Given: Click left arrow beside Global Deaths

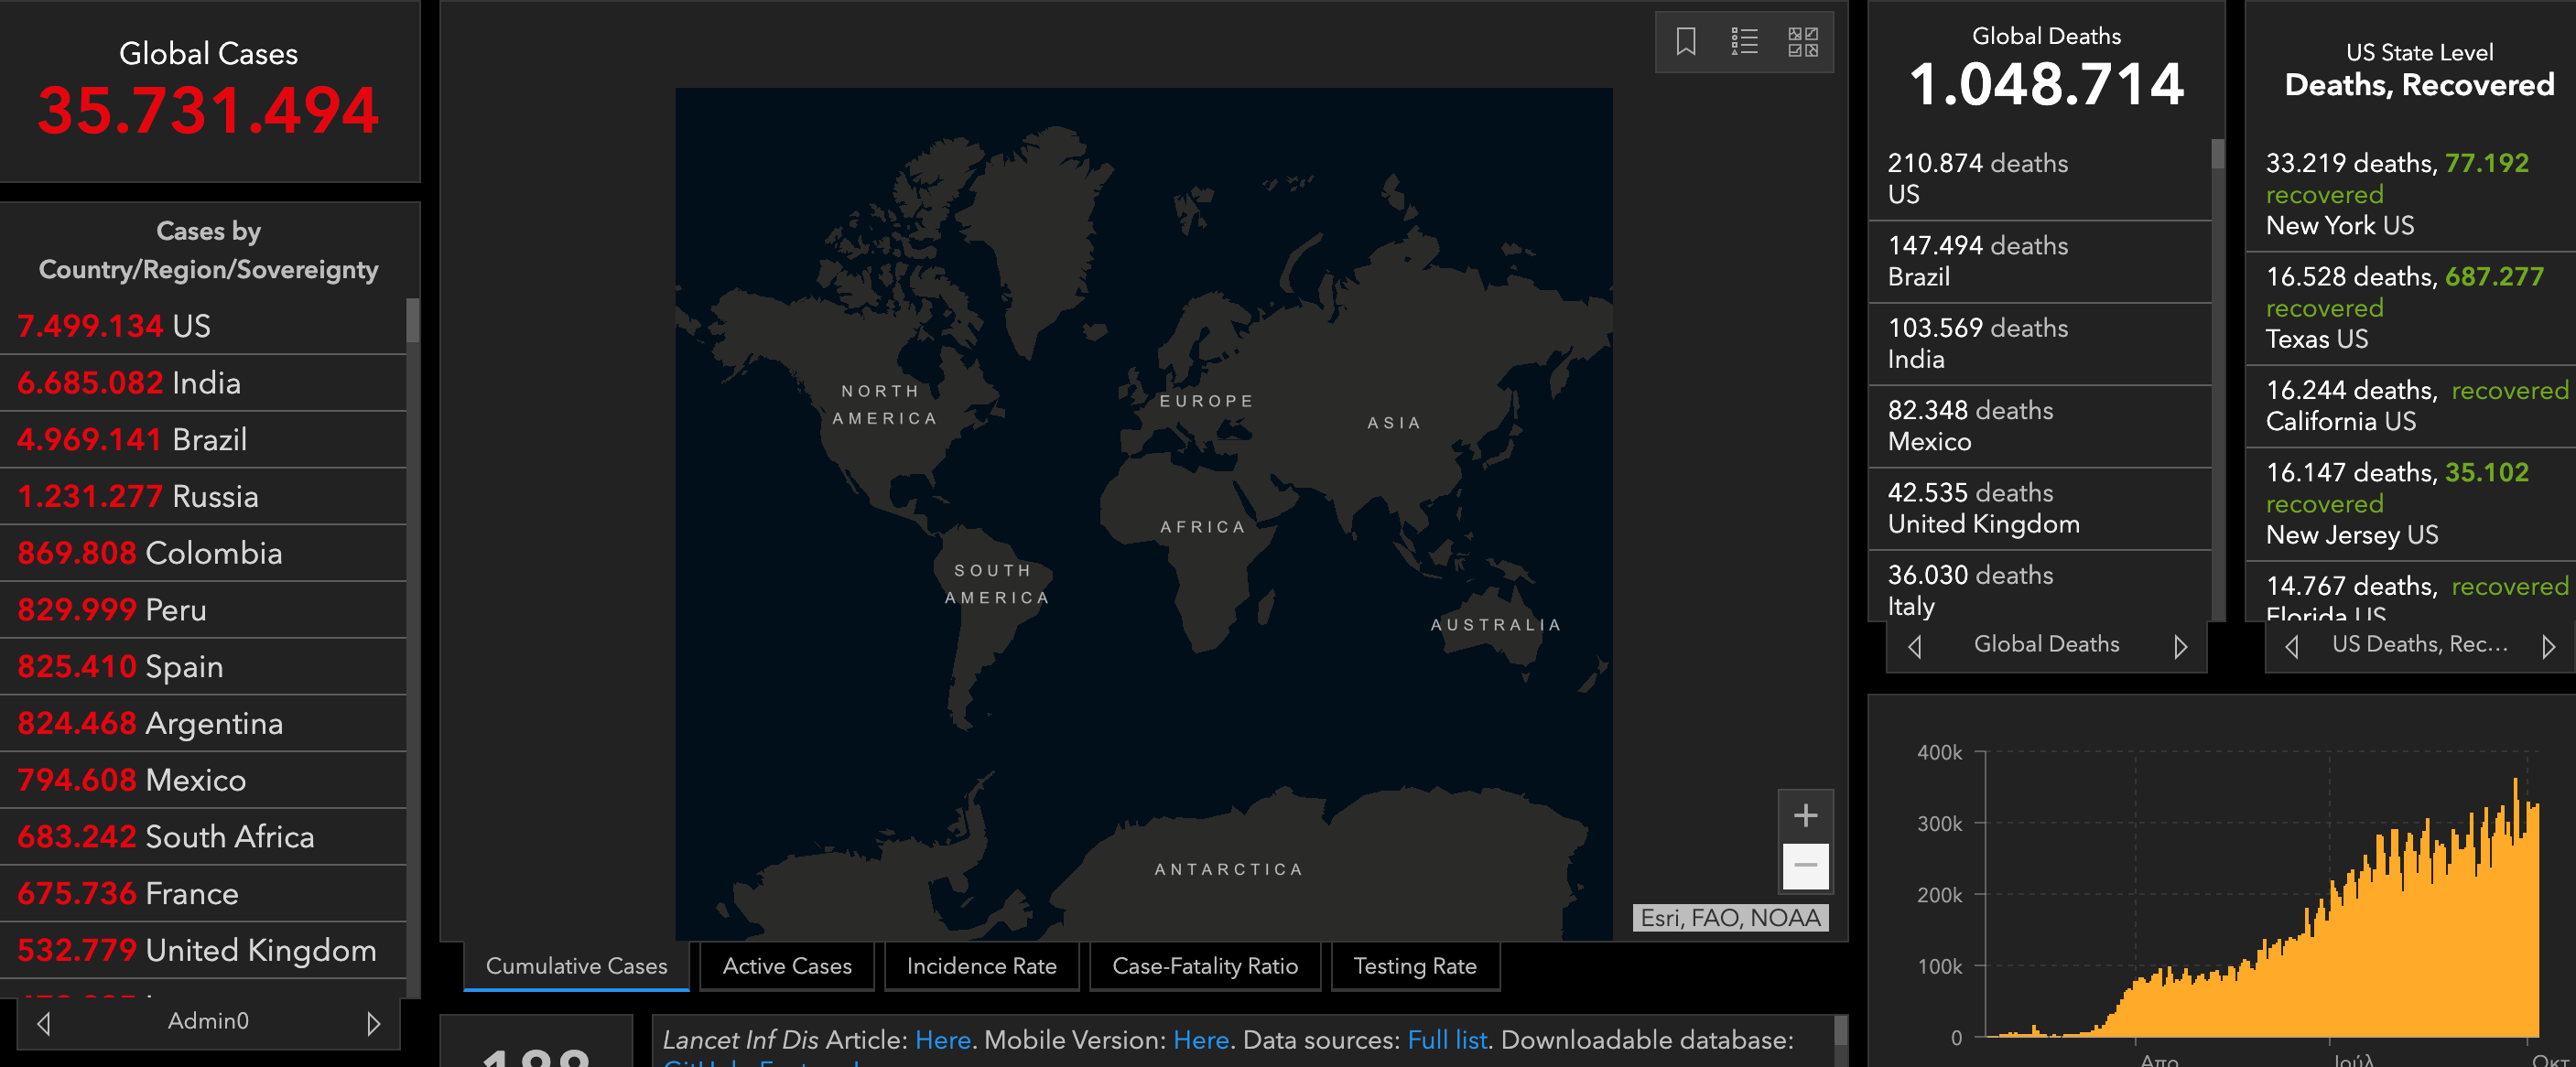Looking at the screenshot, I should (1914, 646).
